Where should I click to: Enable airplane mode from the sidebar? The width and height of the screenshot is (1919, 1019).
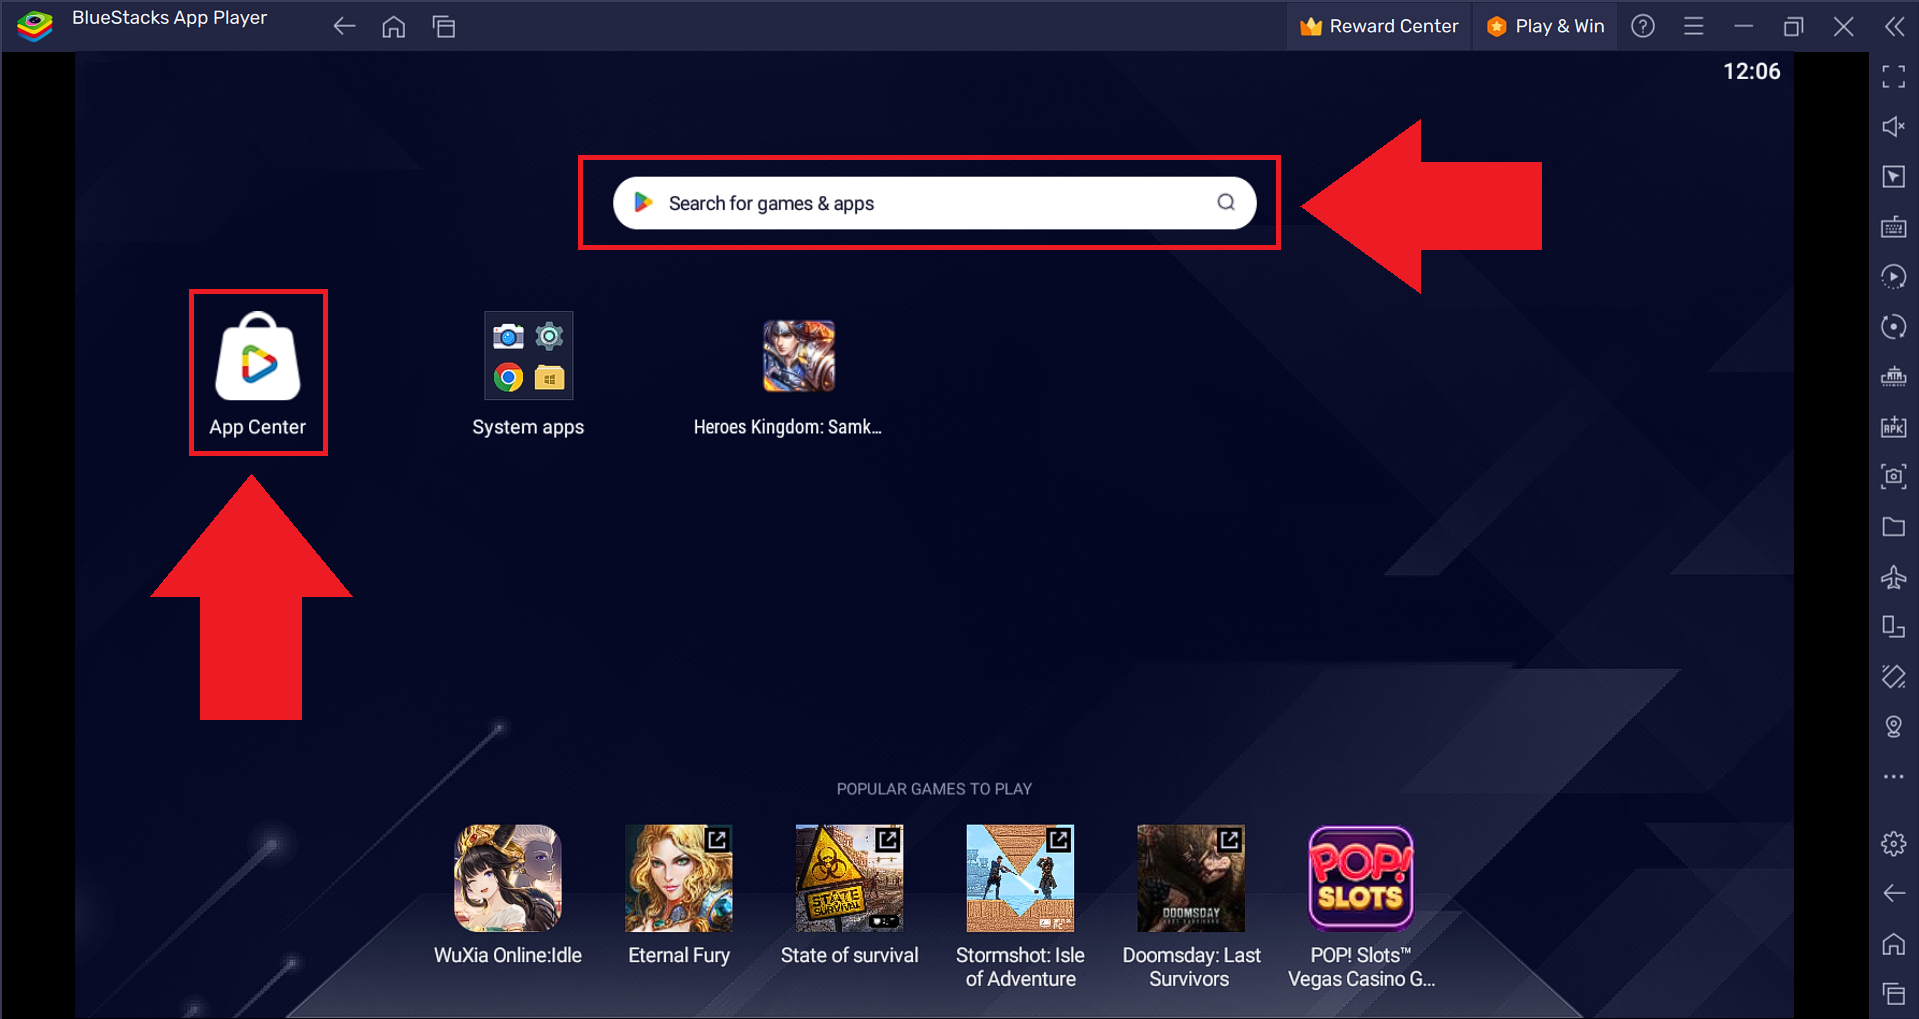click(1893, 577)
